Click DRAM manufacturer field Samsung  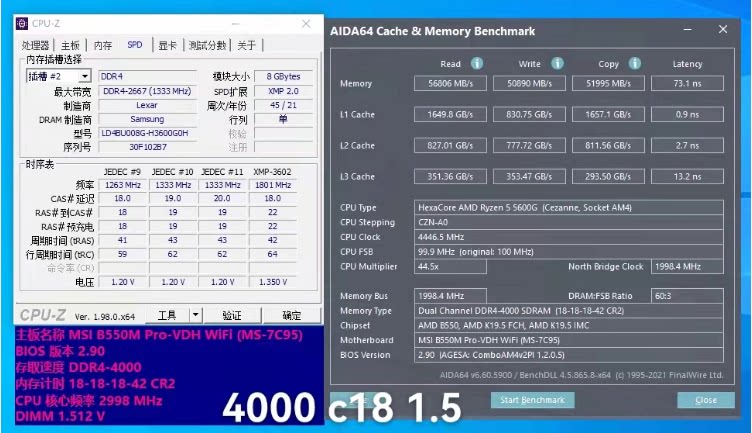coord(147,119)
